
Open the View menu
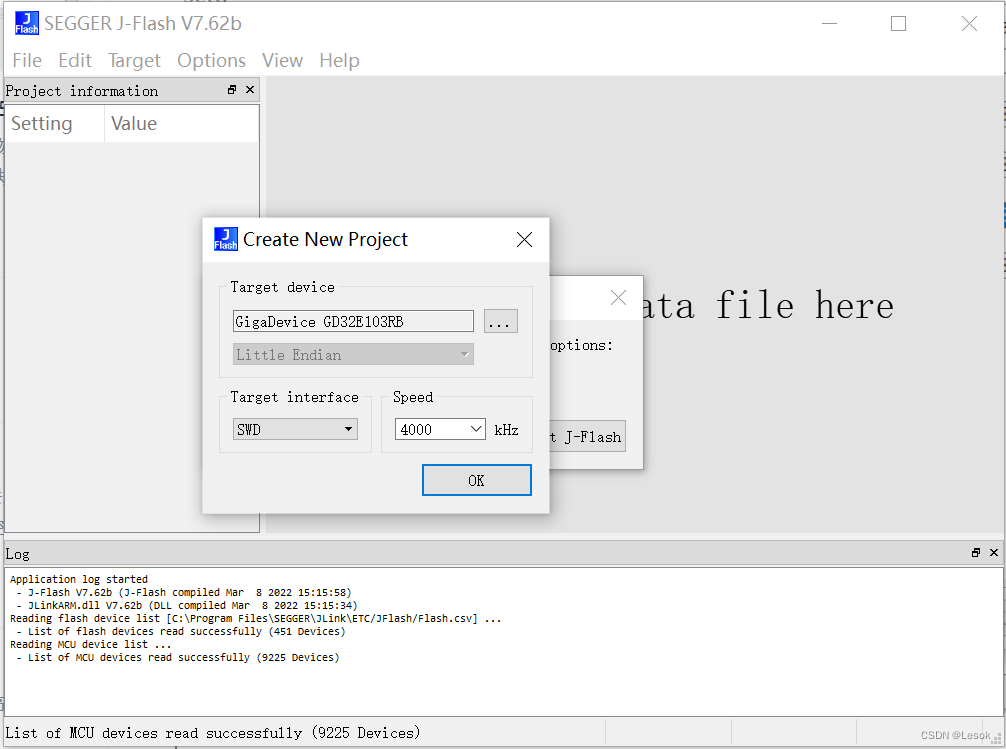click(x=282, y=60)
